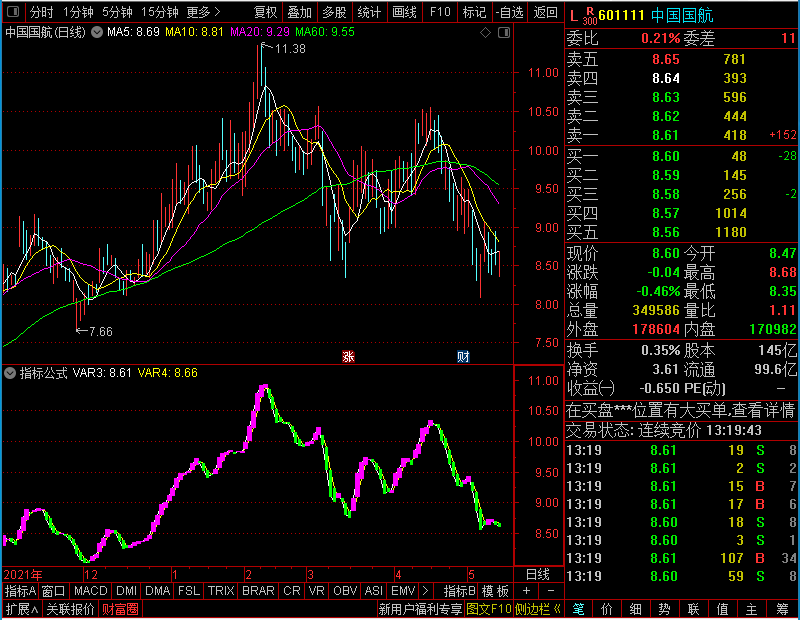Expand the 扩展 panel
The image size is (800, 620).
22,609
